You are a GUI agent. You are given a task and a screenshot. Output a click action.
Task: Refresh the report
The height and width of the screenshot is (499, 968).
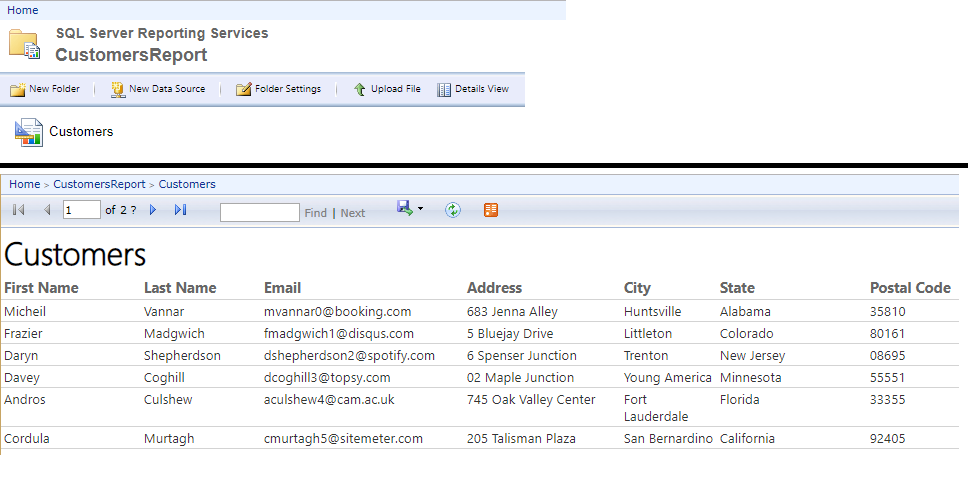coord(453,210)
